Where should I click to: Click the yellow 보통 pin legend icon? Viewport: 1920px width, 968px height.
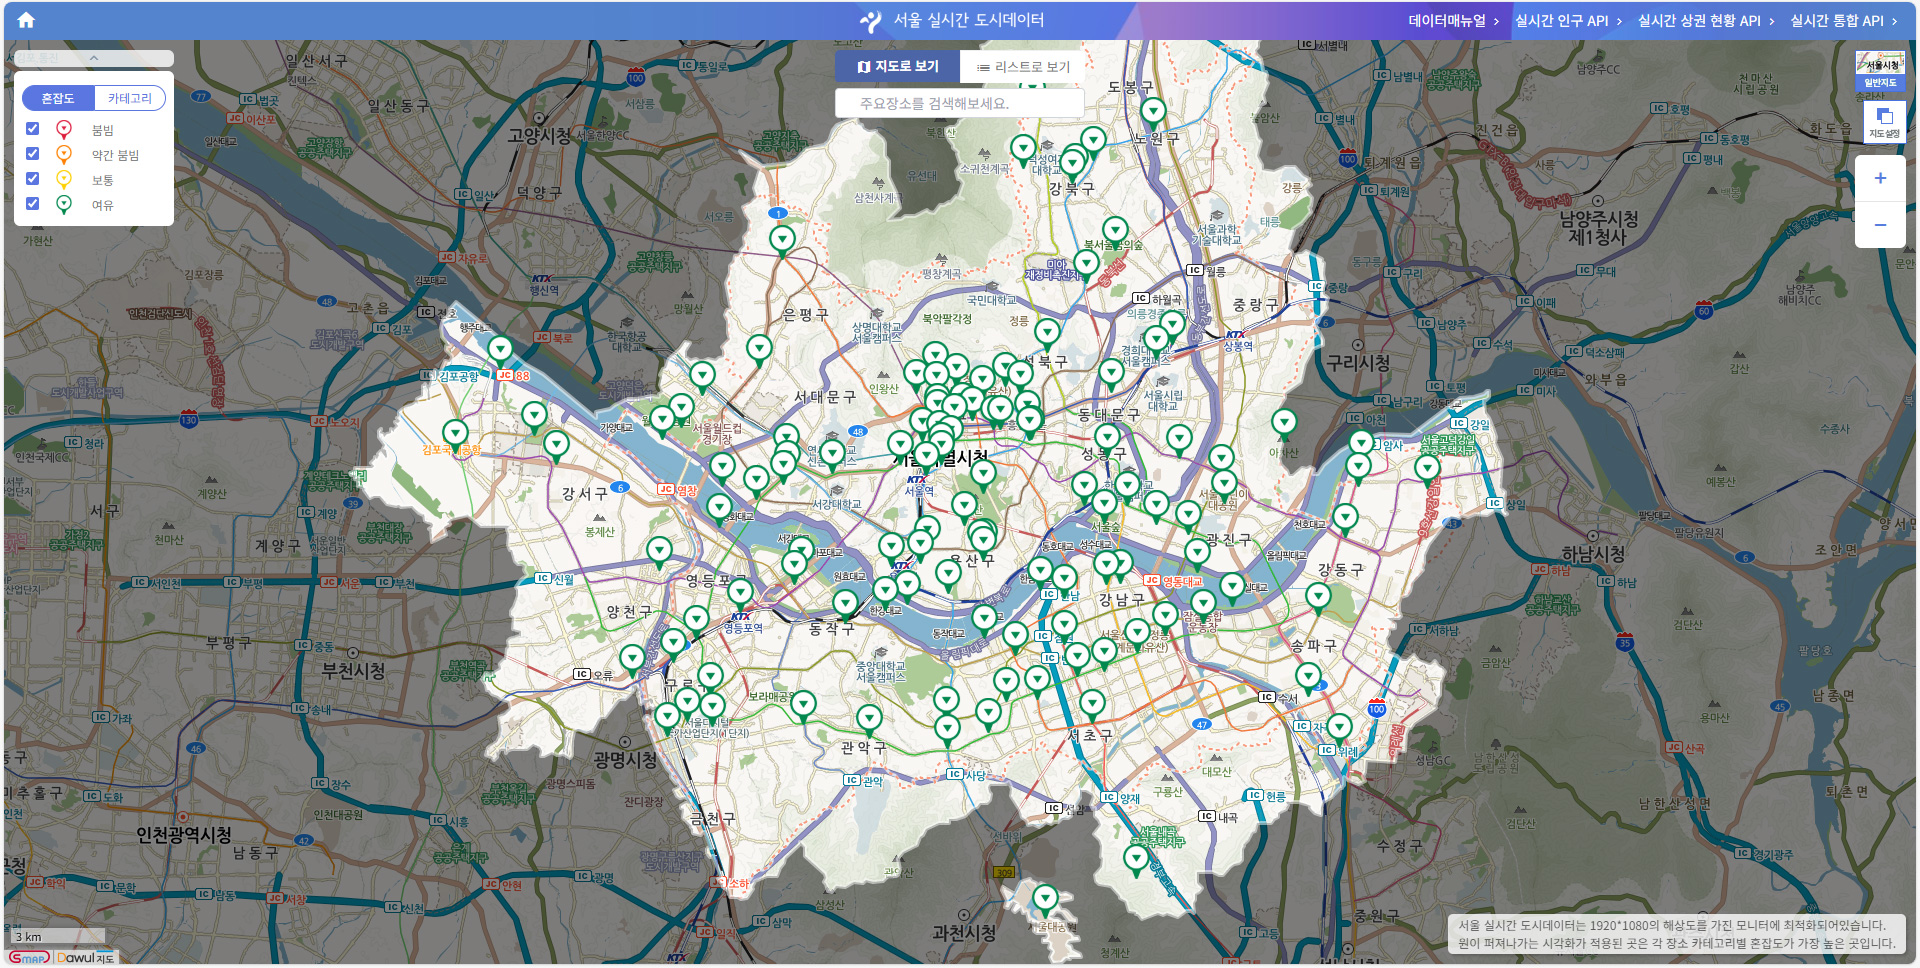[x=64, y=179]
